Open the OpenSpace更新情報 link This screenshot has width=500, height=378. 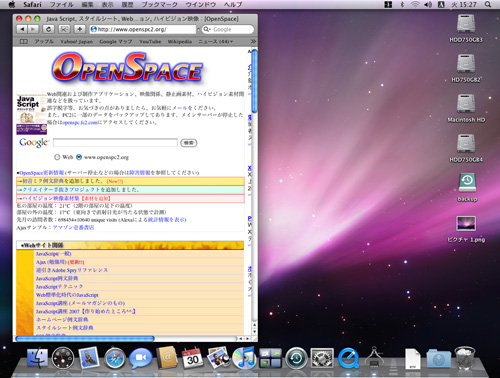[x=42, y=173]
